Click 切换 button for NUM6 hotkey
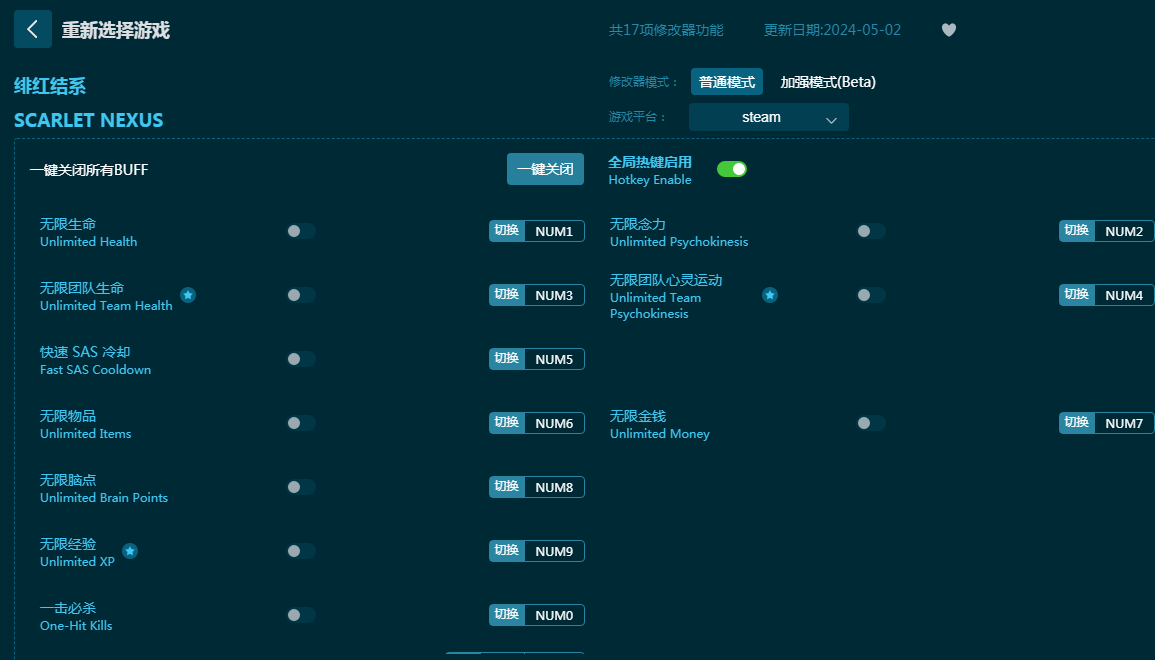The height and width of the screenshot is (660, 1155). click(x=507, y=424)
